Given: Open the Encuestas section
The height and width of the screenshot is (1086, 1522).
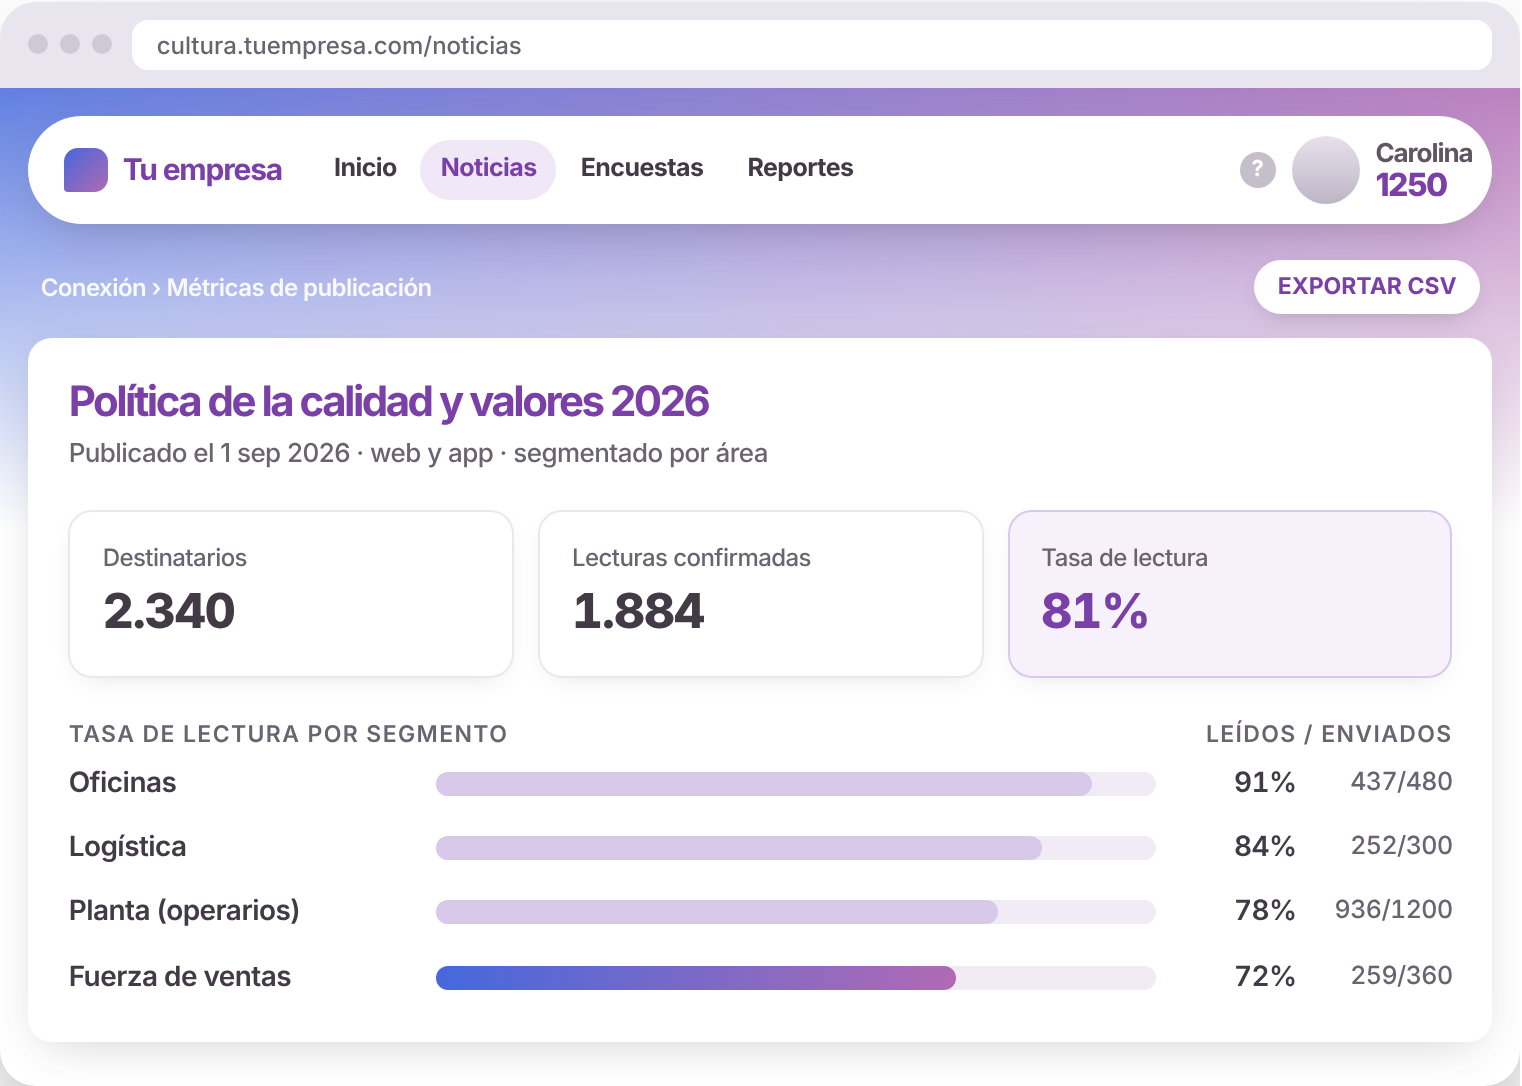Looking at the screenshot, I should (x=642, y=168).
